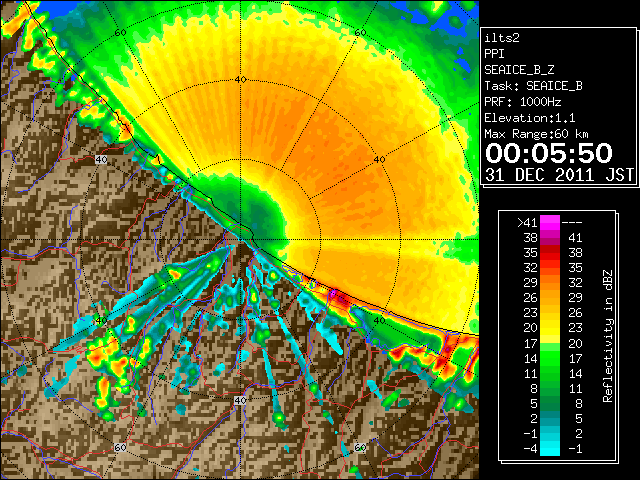640x480 pixels.
Task: Click the "PRF: 1000Hz" text
Action: 522,102
